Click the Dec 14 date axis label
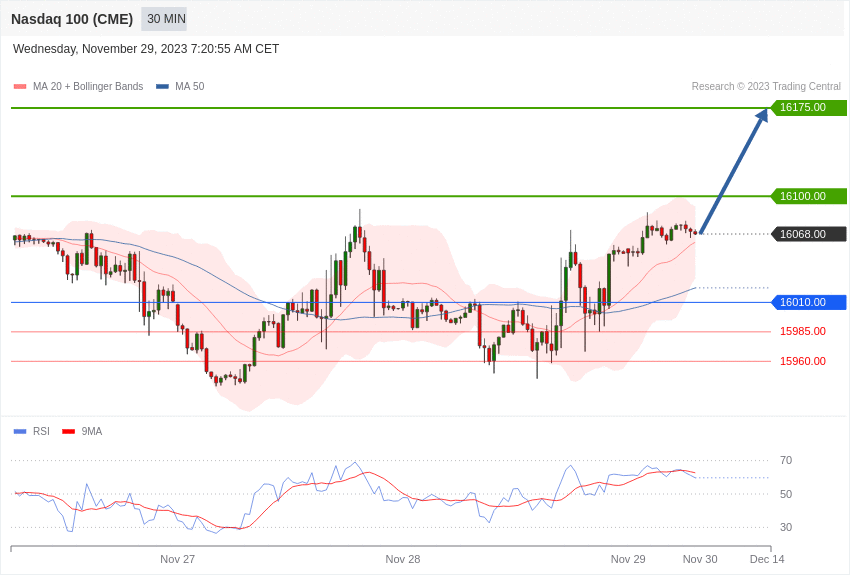The width and height of the screenshot is (850, 576). (767, 559)
